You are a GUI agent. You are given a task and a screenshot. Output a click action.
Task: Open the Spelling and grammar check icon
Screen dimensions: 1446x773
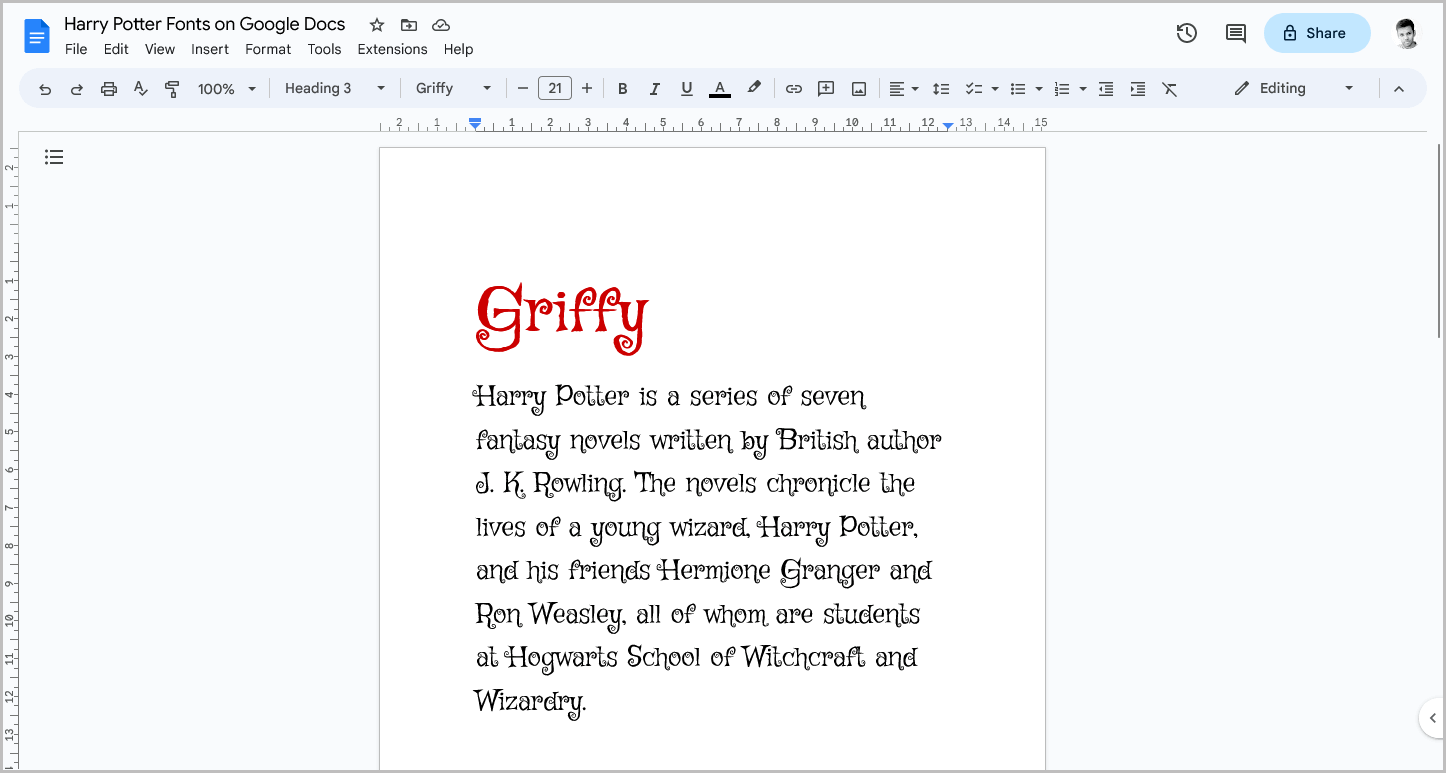pos(140,88)
